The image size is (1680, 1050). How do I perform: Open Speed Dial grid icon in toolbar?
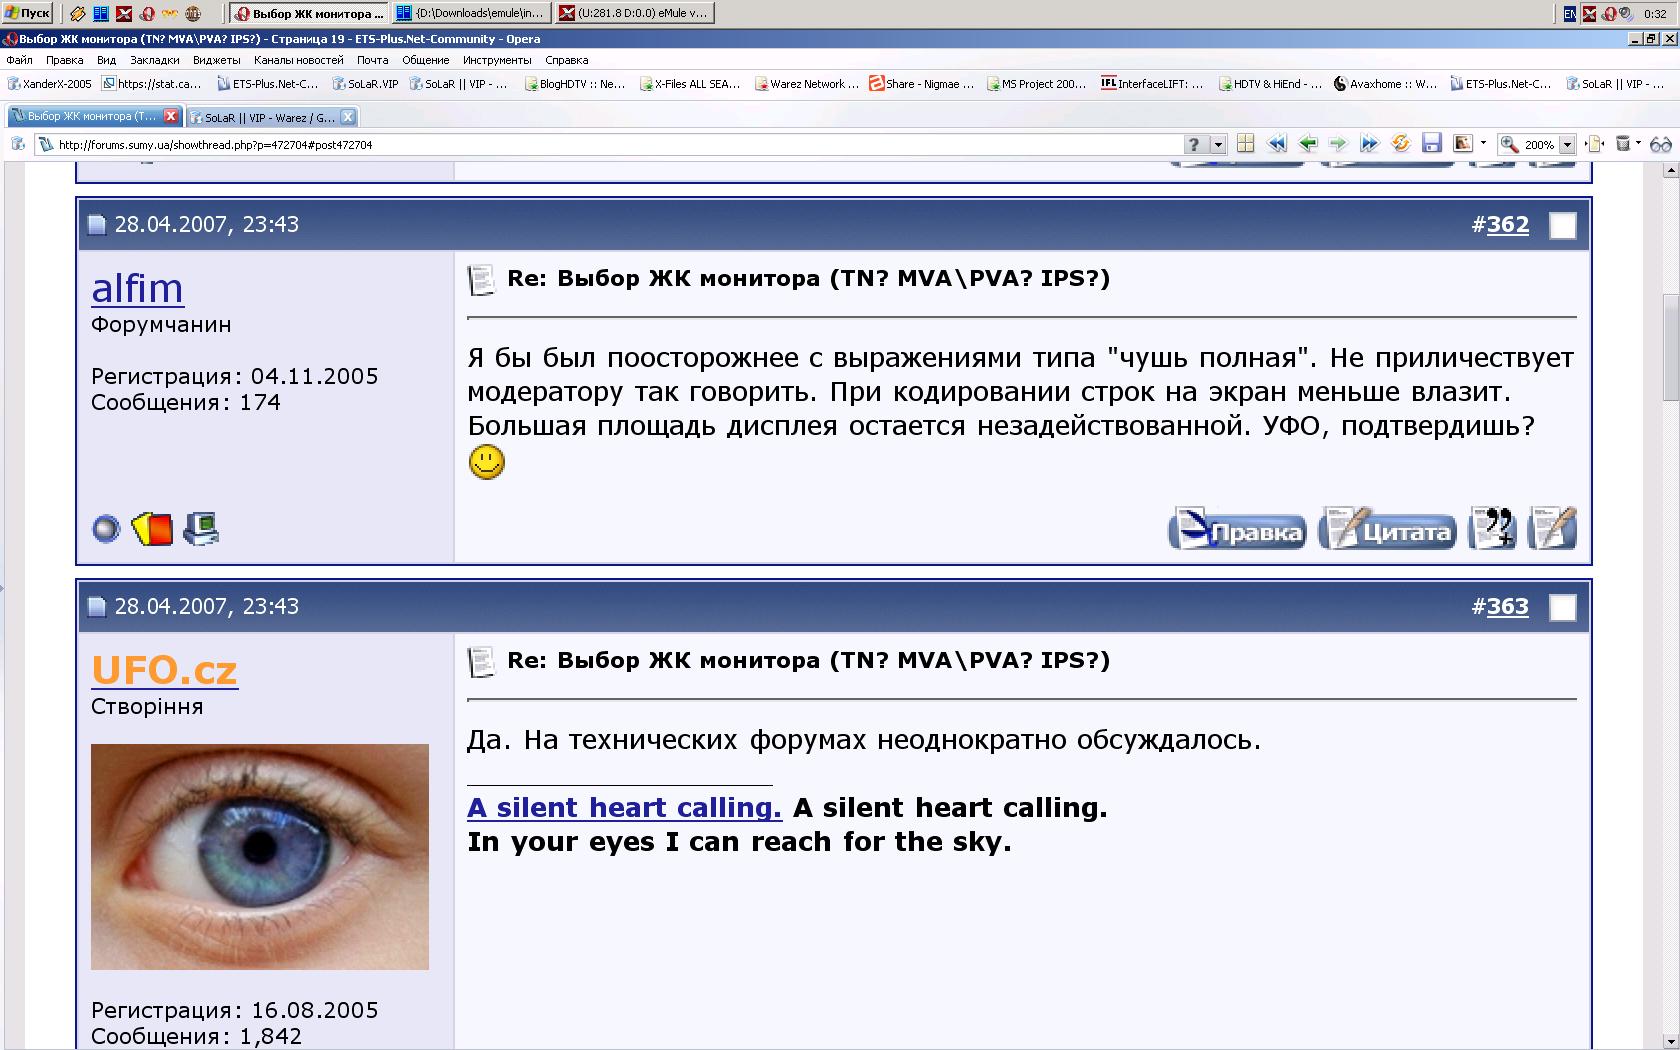tap(1245, 144)
